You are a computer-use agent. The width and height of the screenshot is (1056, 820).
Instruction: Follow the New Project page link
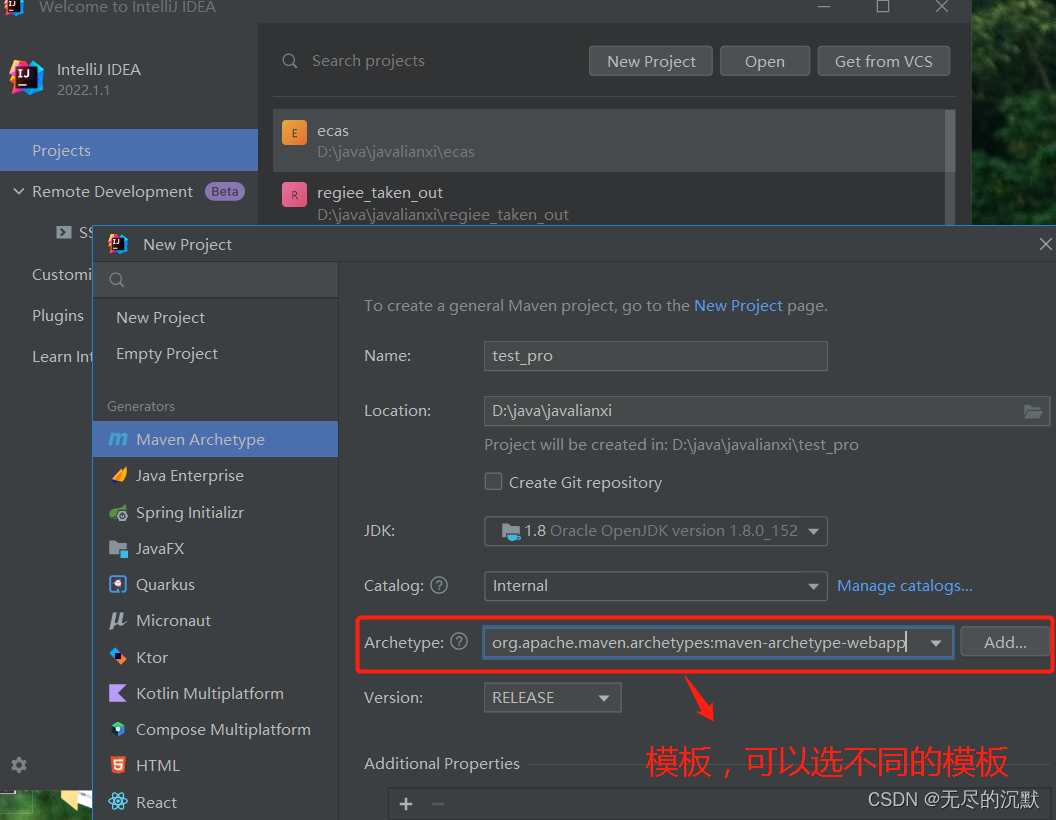(738, 306)
